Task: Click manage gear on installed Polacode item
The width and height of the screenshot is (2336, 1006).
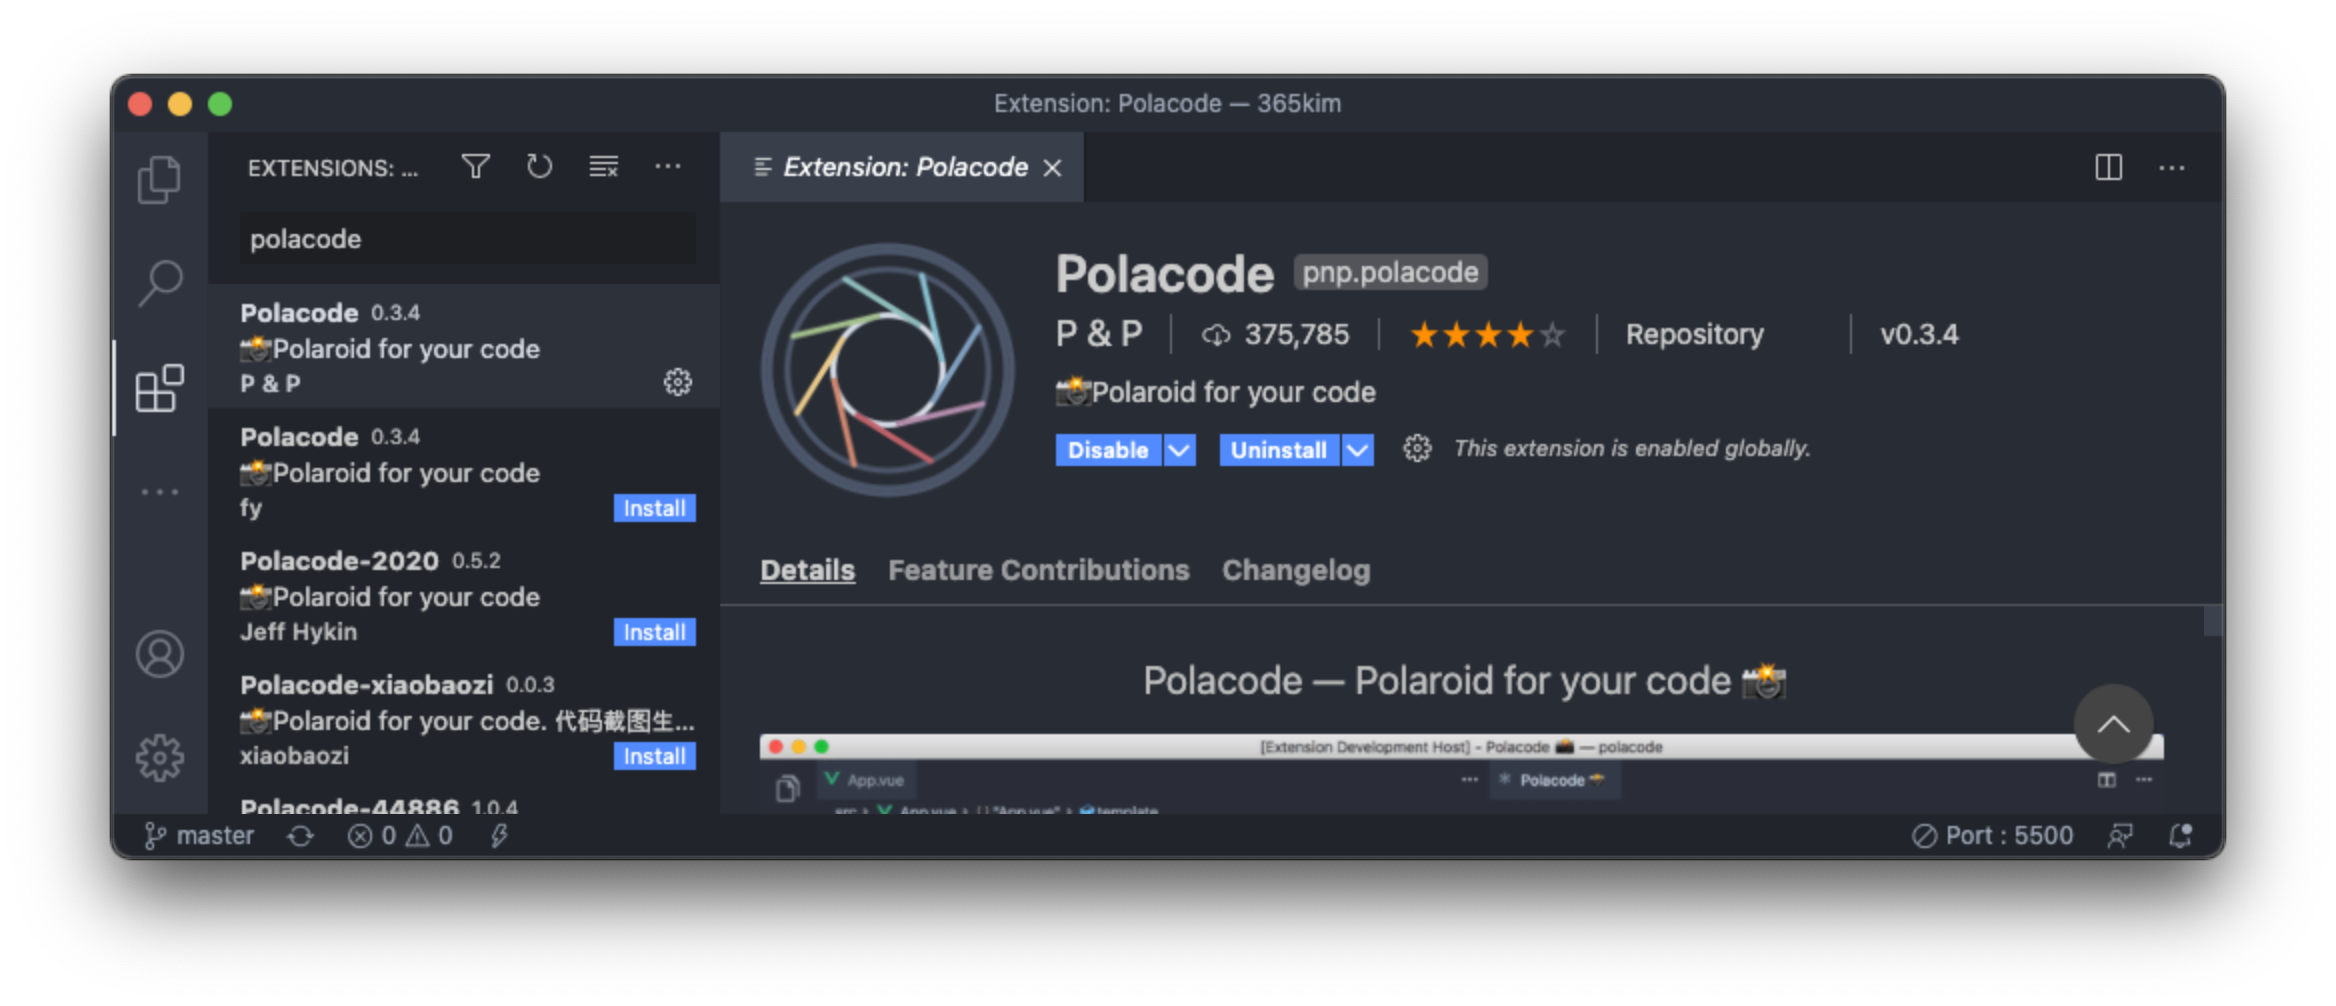Action: tap(678, 382)
